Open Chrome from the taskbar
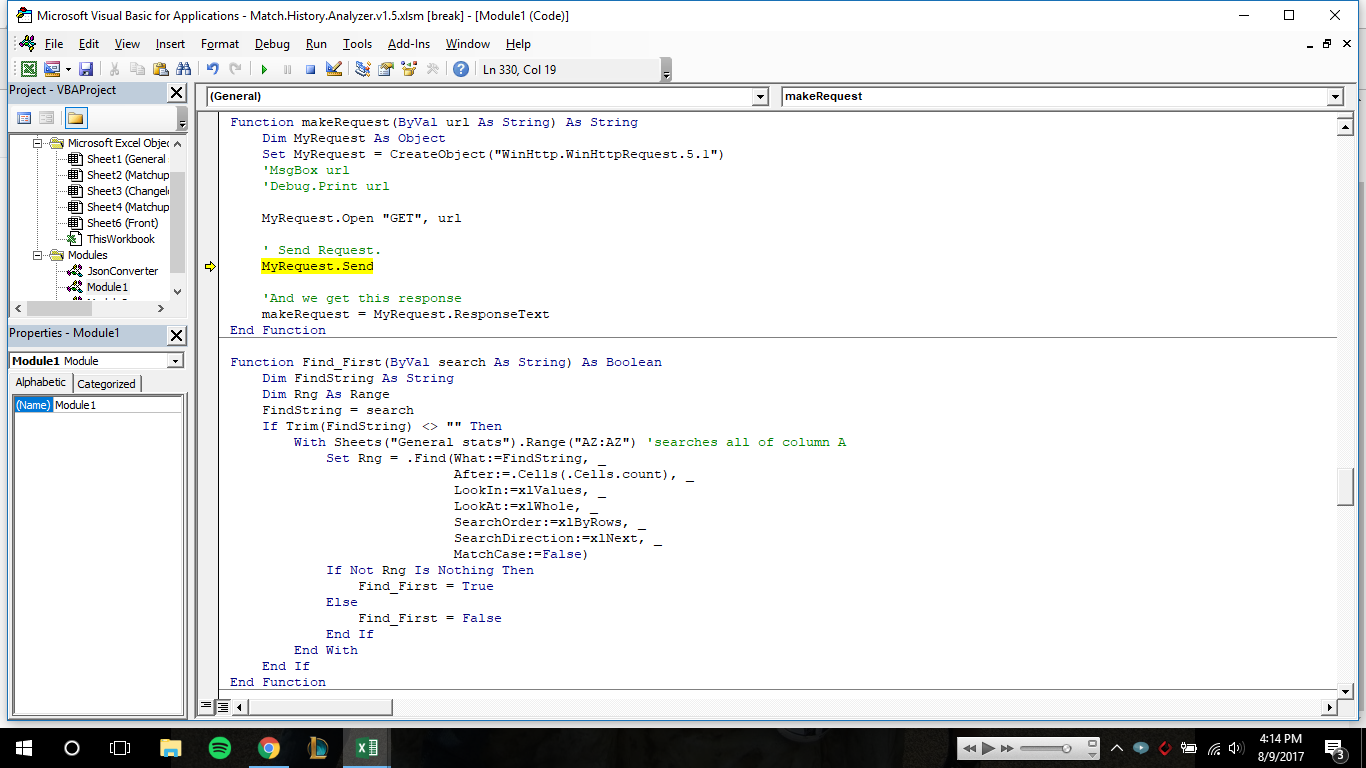1366x768 pixels. click(268, 747)
